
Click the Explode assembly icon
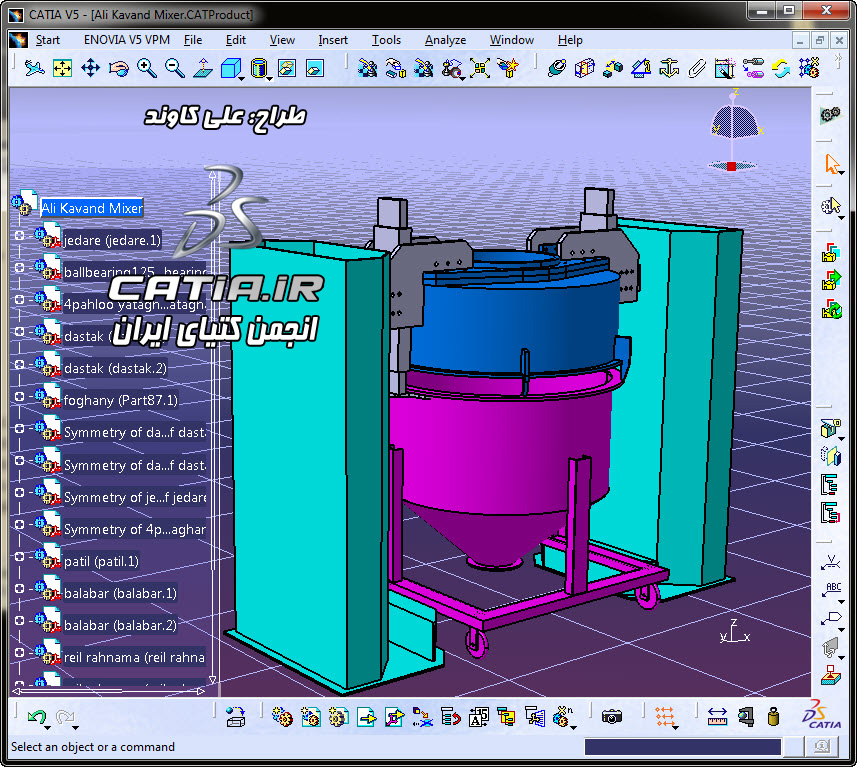click(x=479, y=68)
